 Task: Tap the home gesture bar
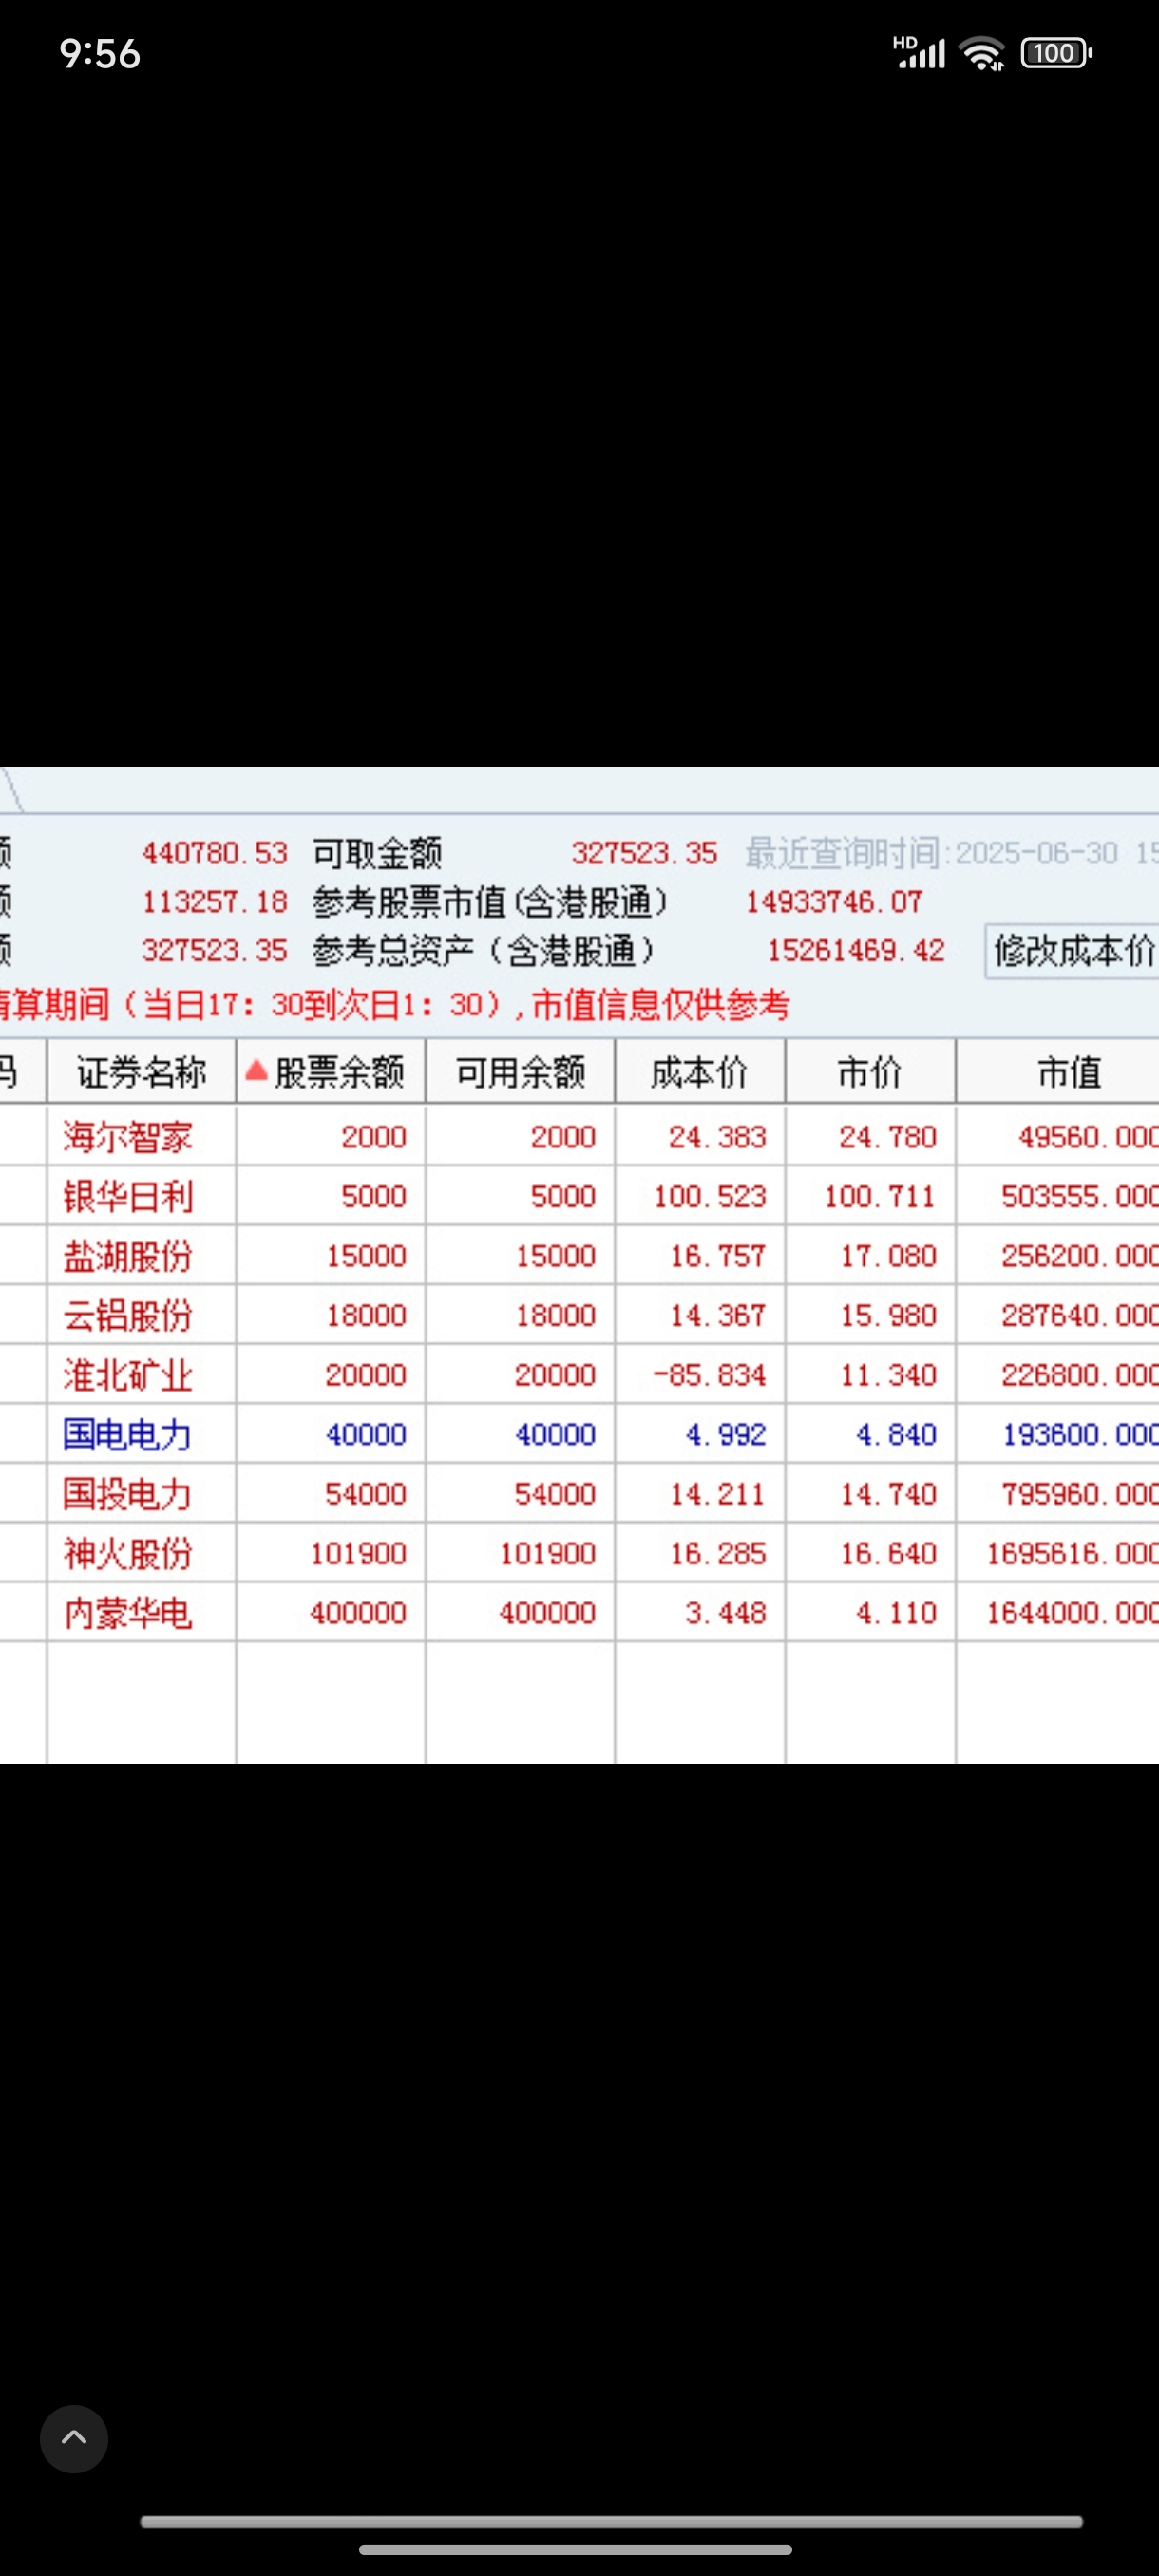pos(575,2549)
